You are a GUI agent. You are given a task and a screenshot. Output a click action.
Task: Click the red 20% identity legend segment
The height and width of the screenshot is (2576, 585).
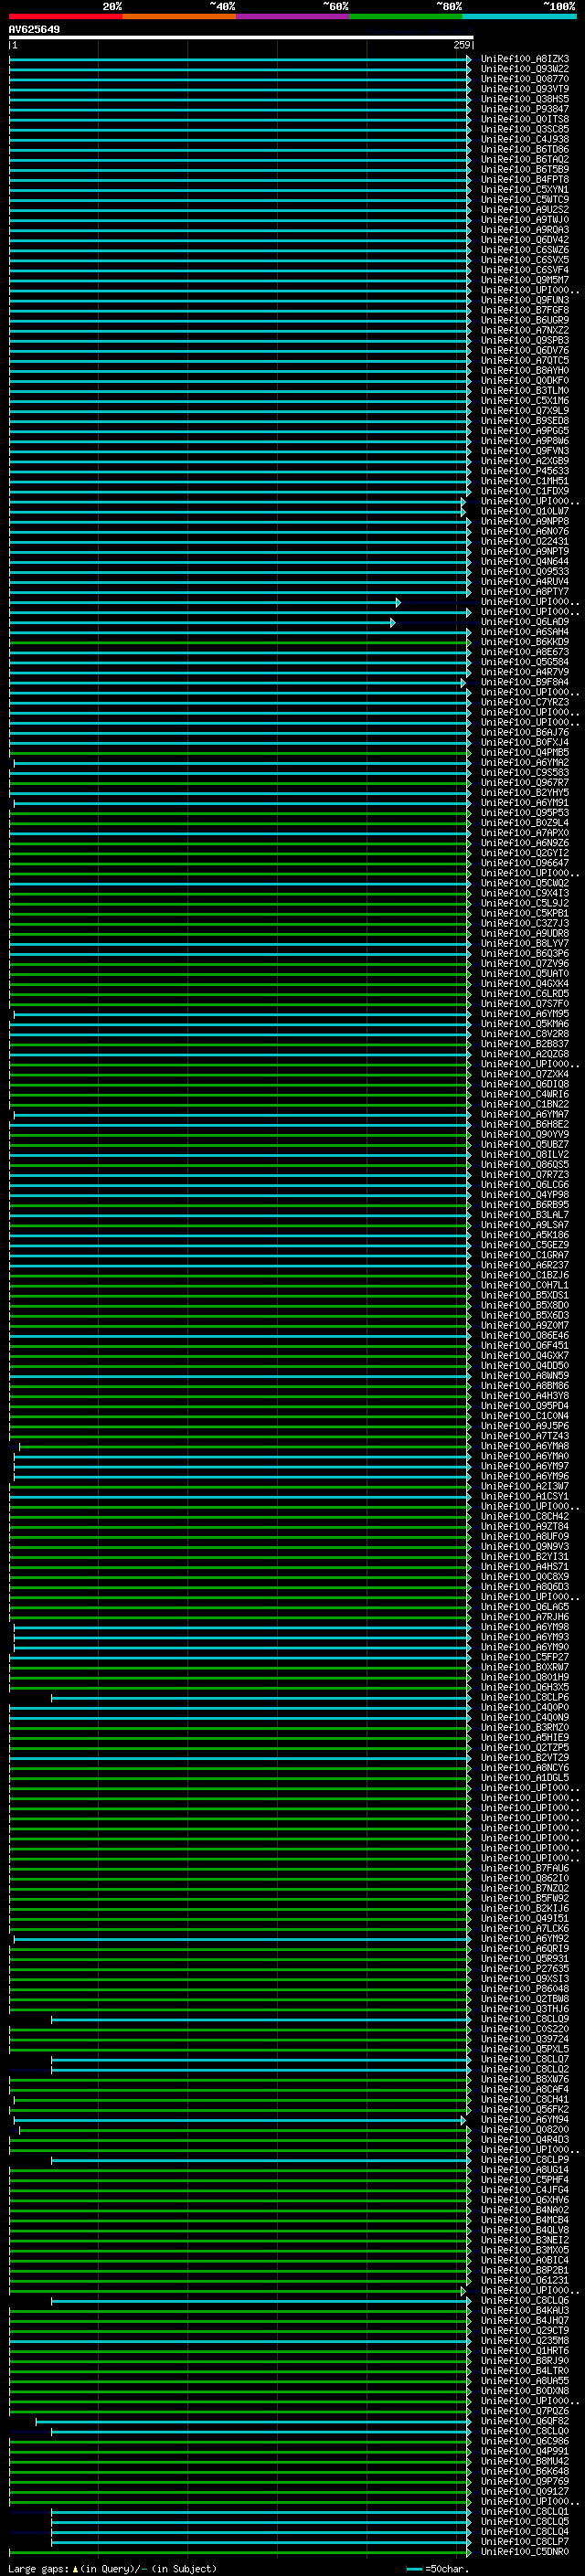pyautogui.click(x=65, y=16)
